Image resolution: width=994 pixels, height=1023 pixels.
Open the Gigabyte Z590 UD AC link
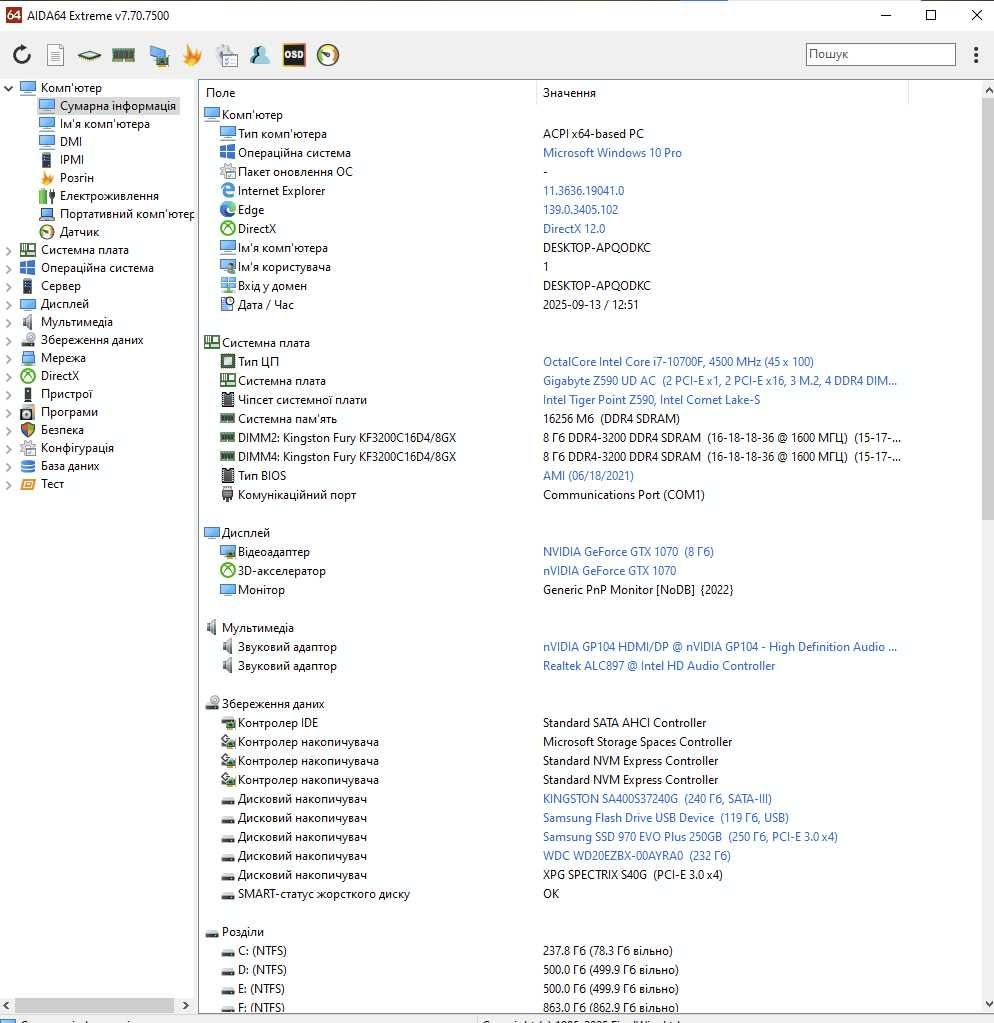719,380
